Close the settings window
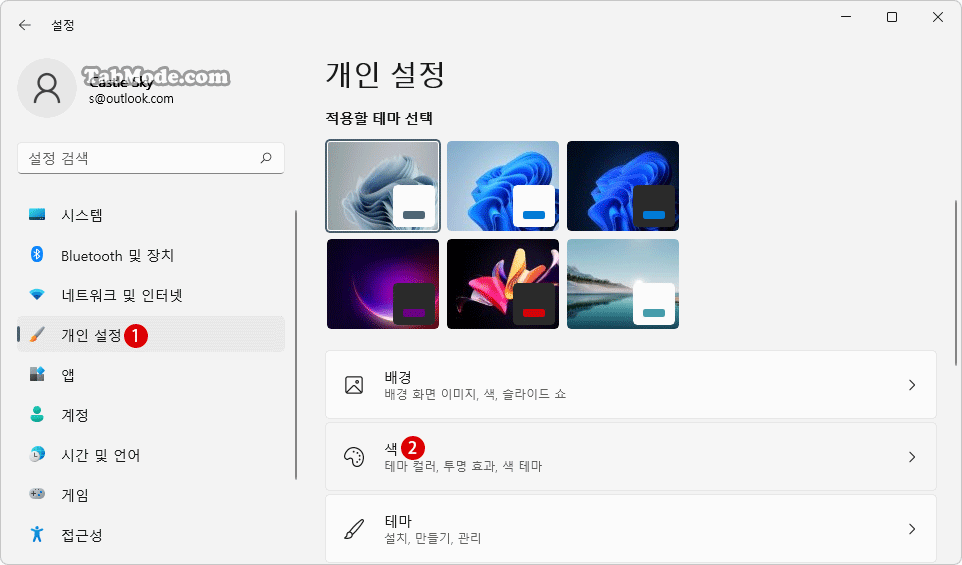The image size is (962, 565). [937, 17]
